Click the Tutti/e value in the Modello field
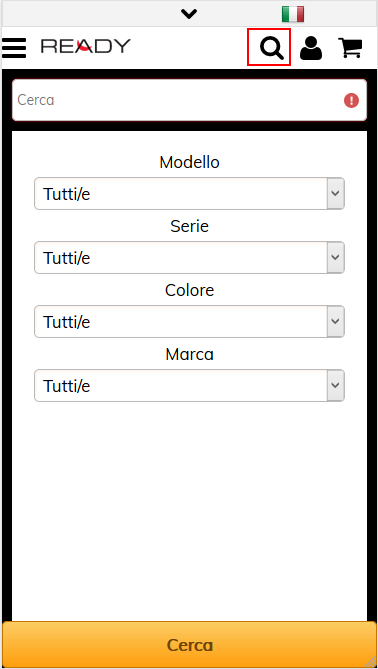Image resolution: width=378 pixels, height=669 pixels. [67, 195]
